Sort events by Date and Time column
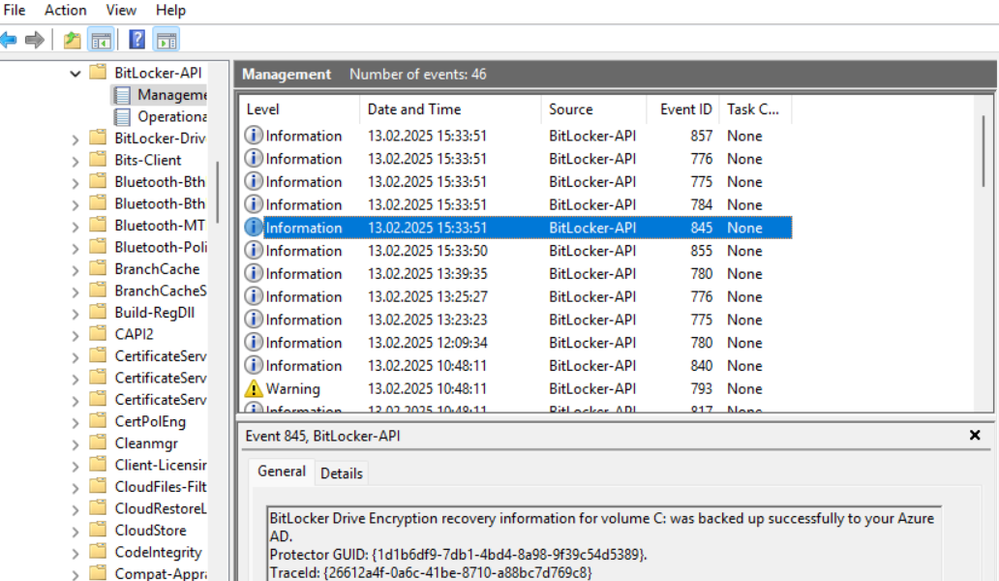This screenshot has width=999, height=581. click(x=450, y=110)
